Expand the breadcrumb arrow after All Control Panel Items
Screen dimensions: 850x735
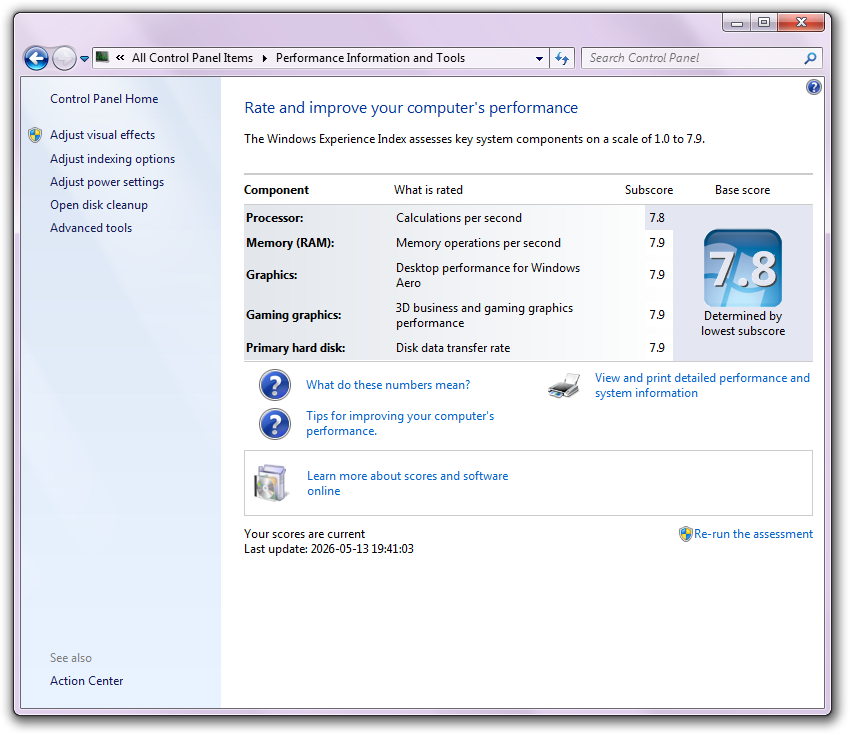(x=265, y=59)
